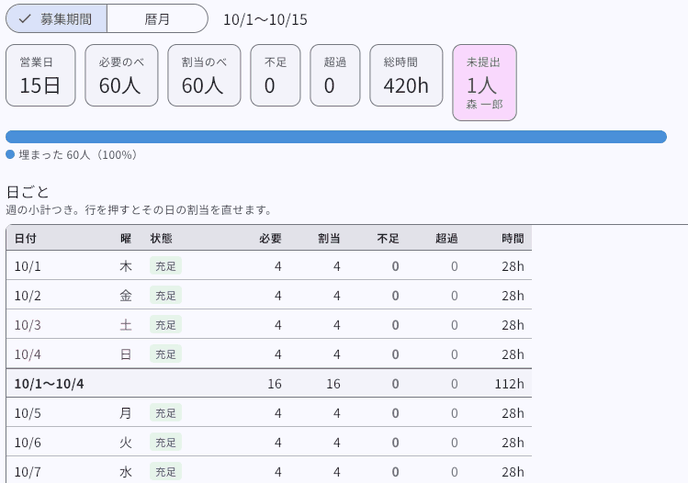Open the 10/2 row to edit assignments

[x=269, y=295]
